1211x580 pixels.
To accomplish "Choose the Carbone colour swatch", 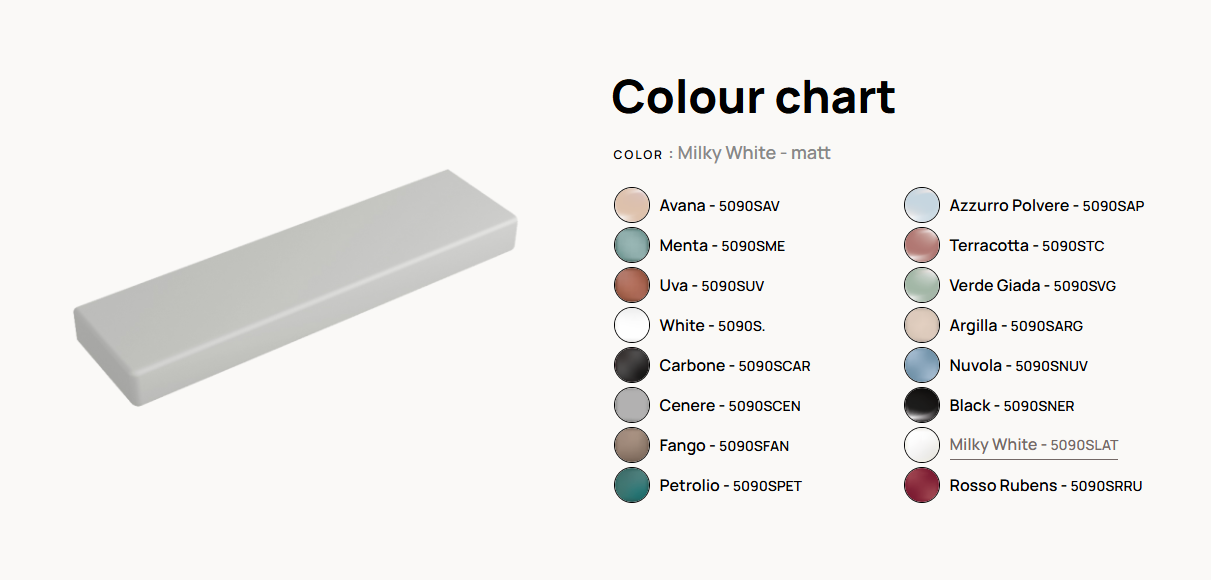I will point(632,365).
